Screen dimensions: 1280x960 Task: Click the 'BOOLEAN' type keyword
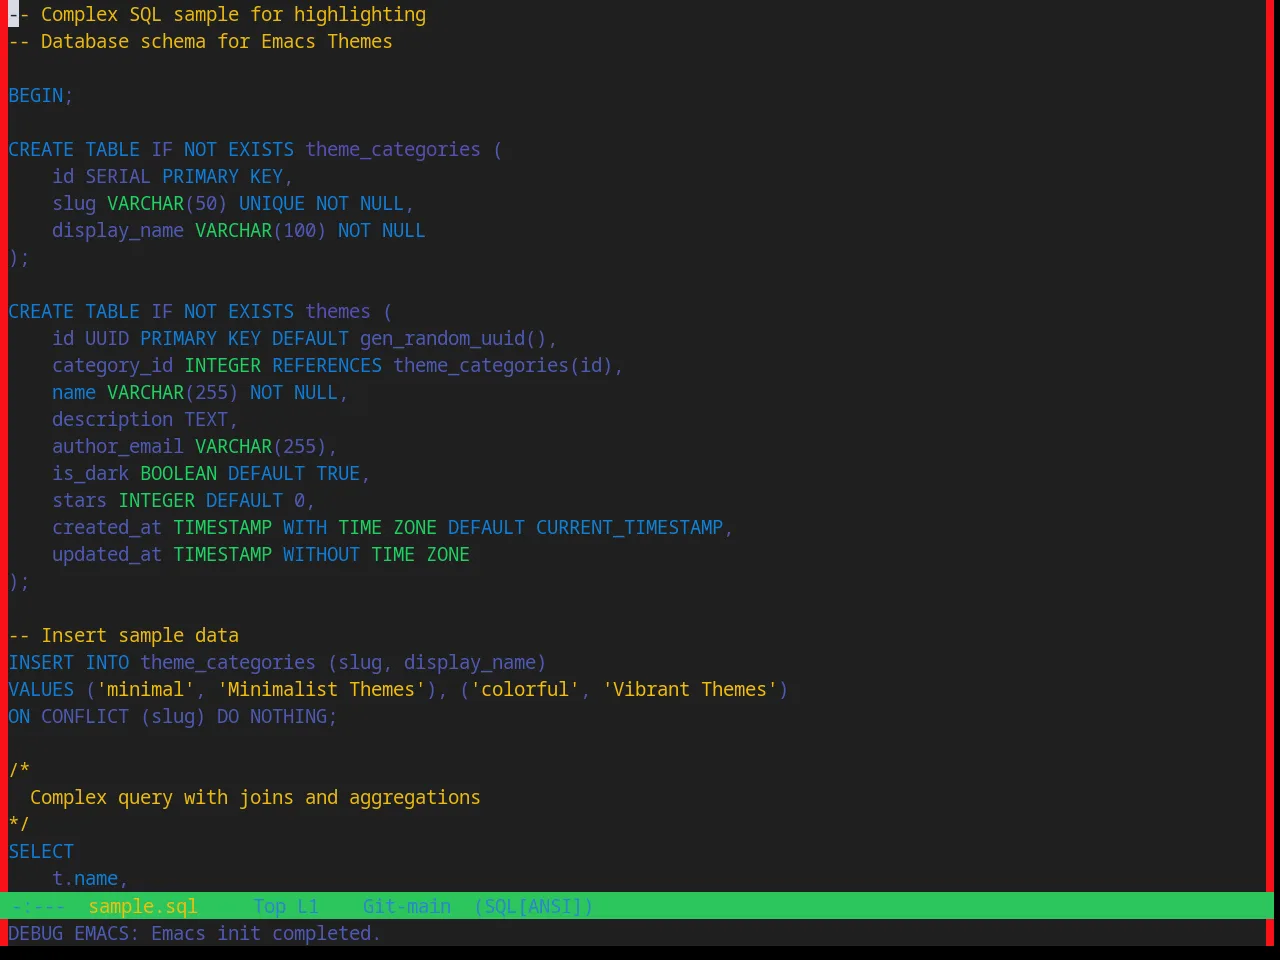click(178, 474)
